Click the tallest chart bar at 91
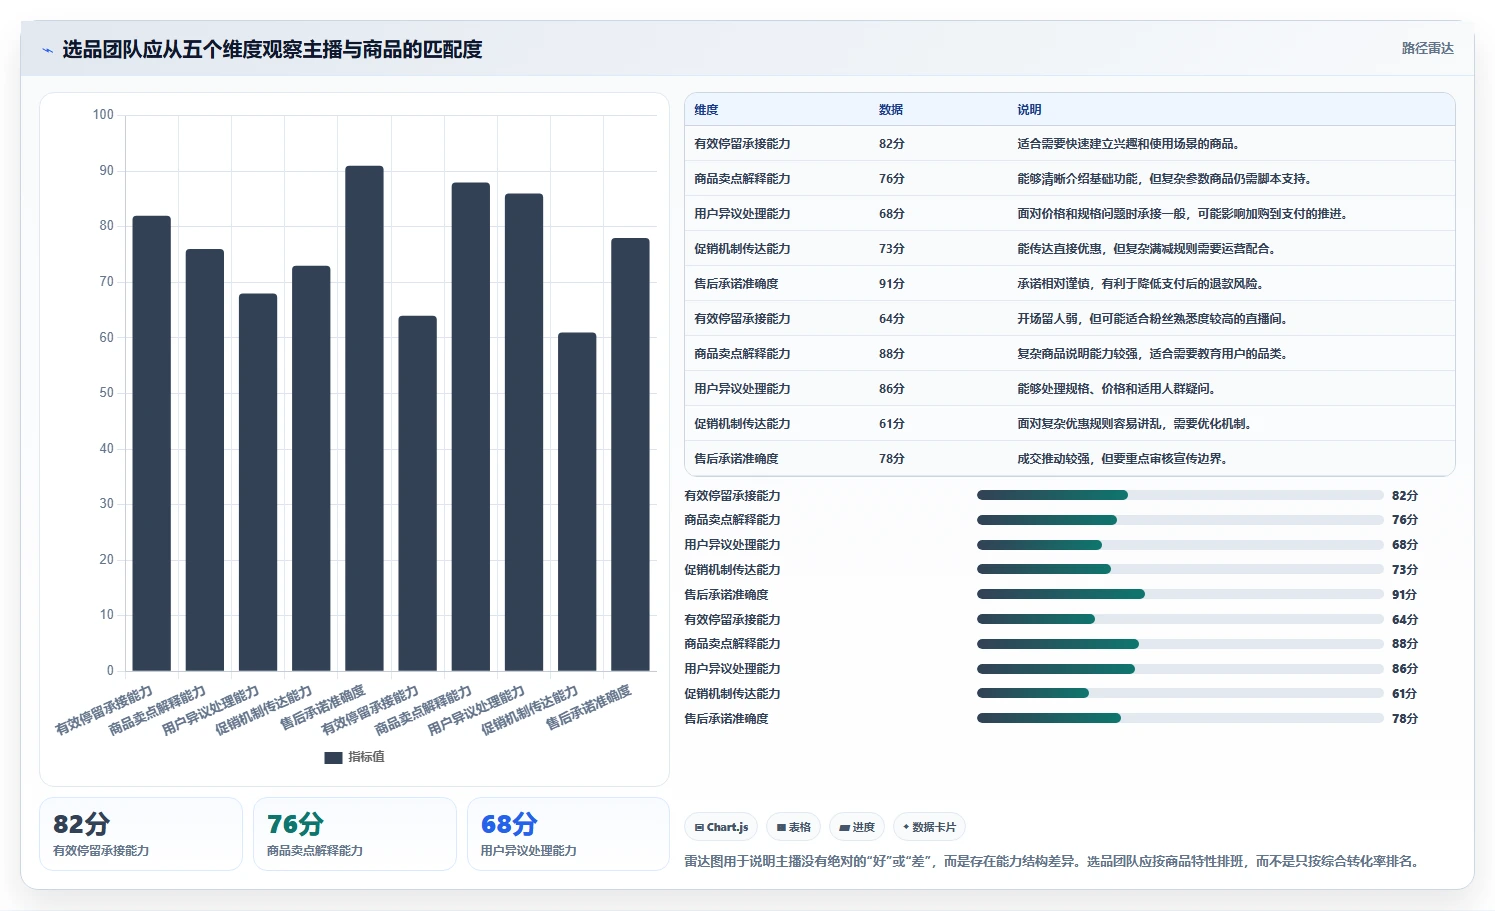1495x911 pixels. coord(364,418)
